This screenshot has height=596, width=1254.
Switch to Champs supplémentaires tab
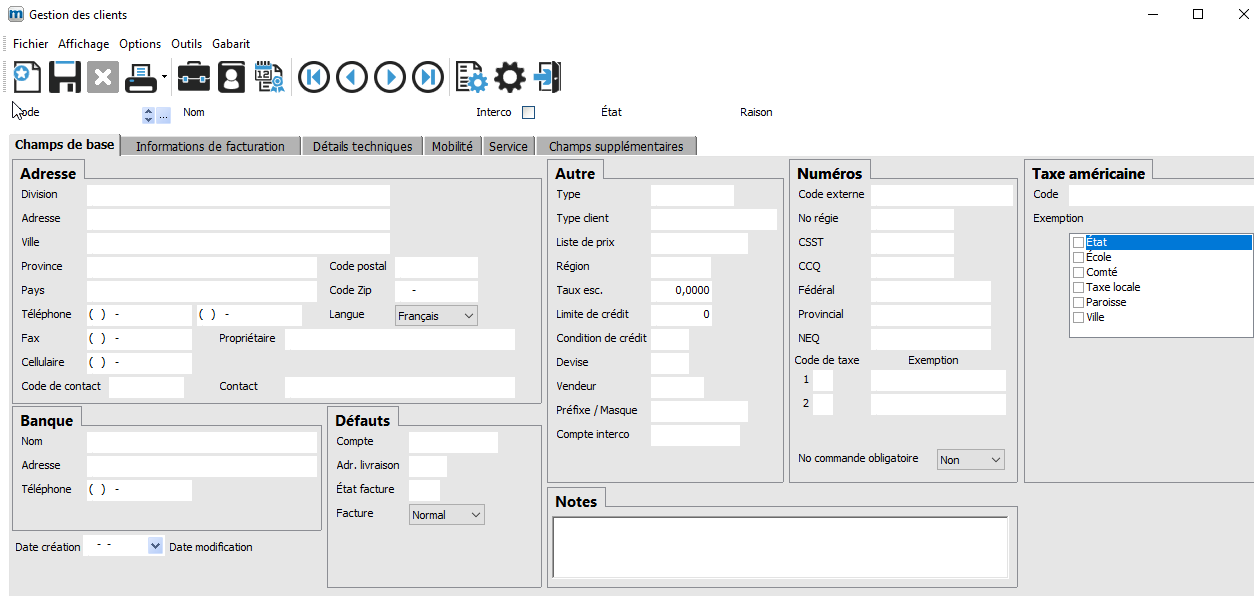click(616, 146)
